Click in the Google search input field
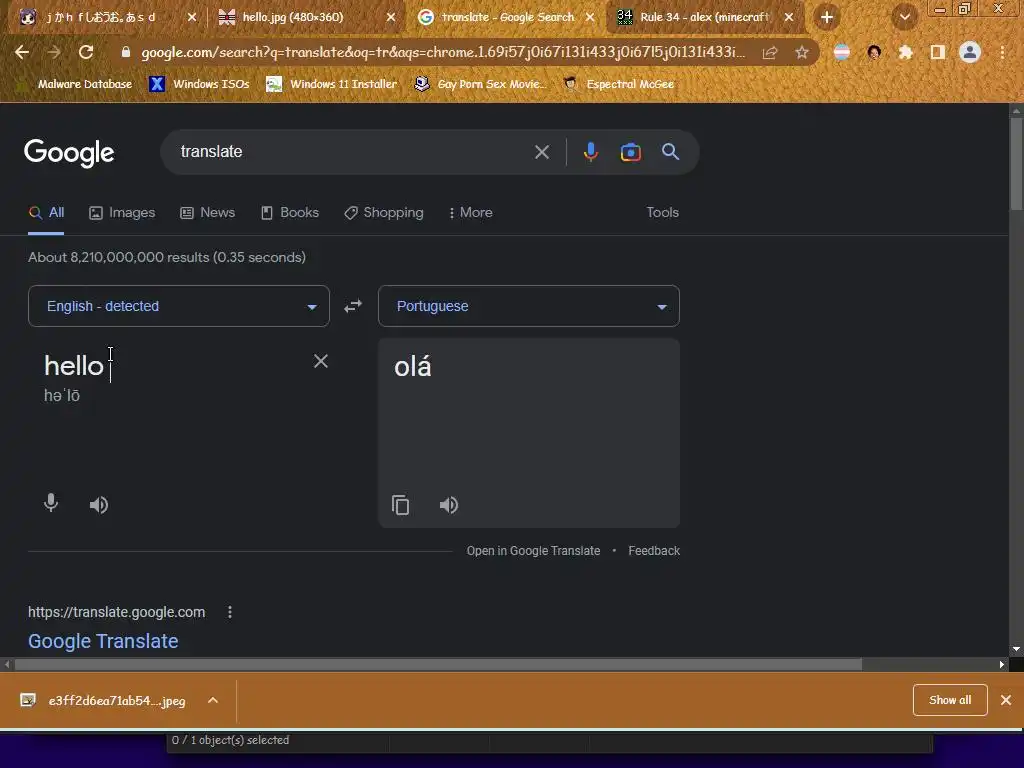1024x768 pixels. (x=353, y=152)
